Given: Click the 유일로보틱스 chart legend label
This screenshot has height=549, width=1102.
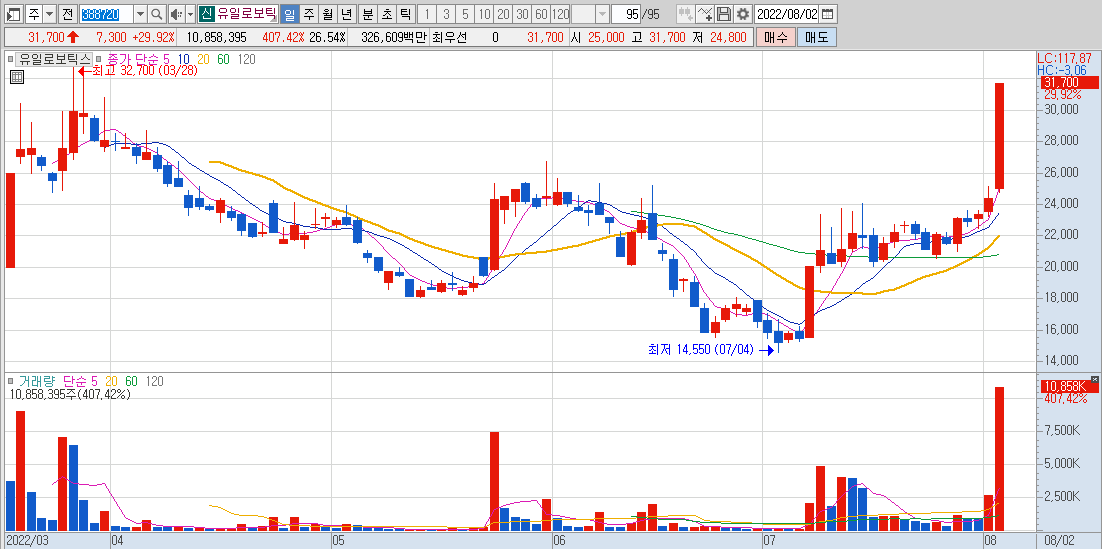Looking at the screenshot, I should point(55,60).
